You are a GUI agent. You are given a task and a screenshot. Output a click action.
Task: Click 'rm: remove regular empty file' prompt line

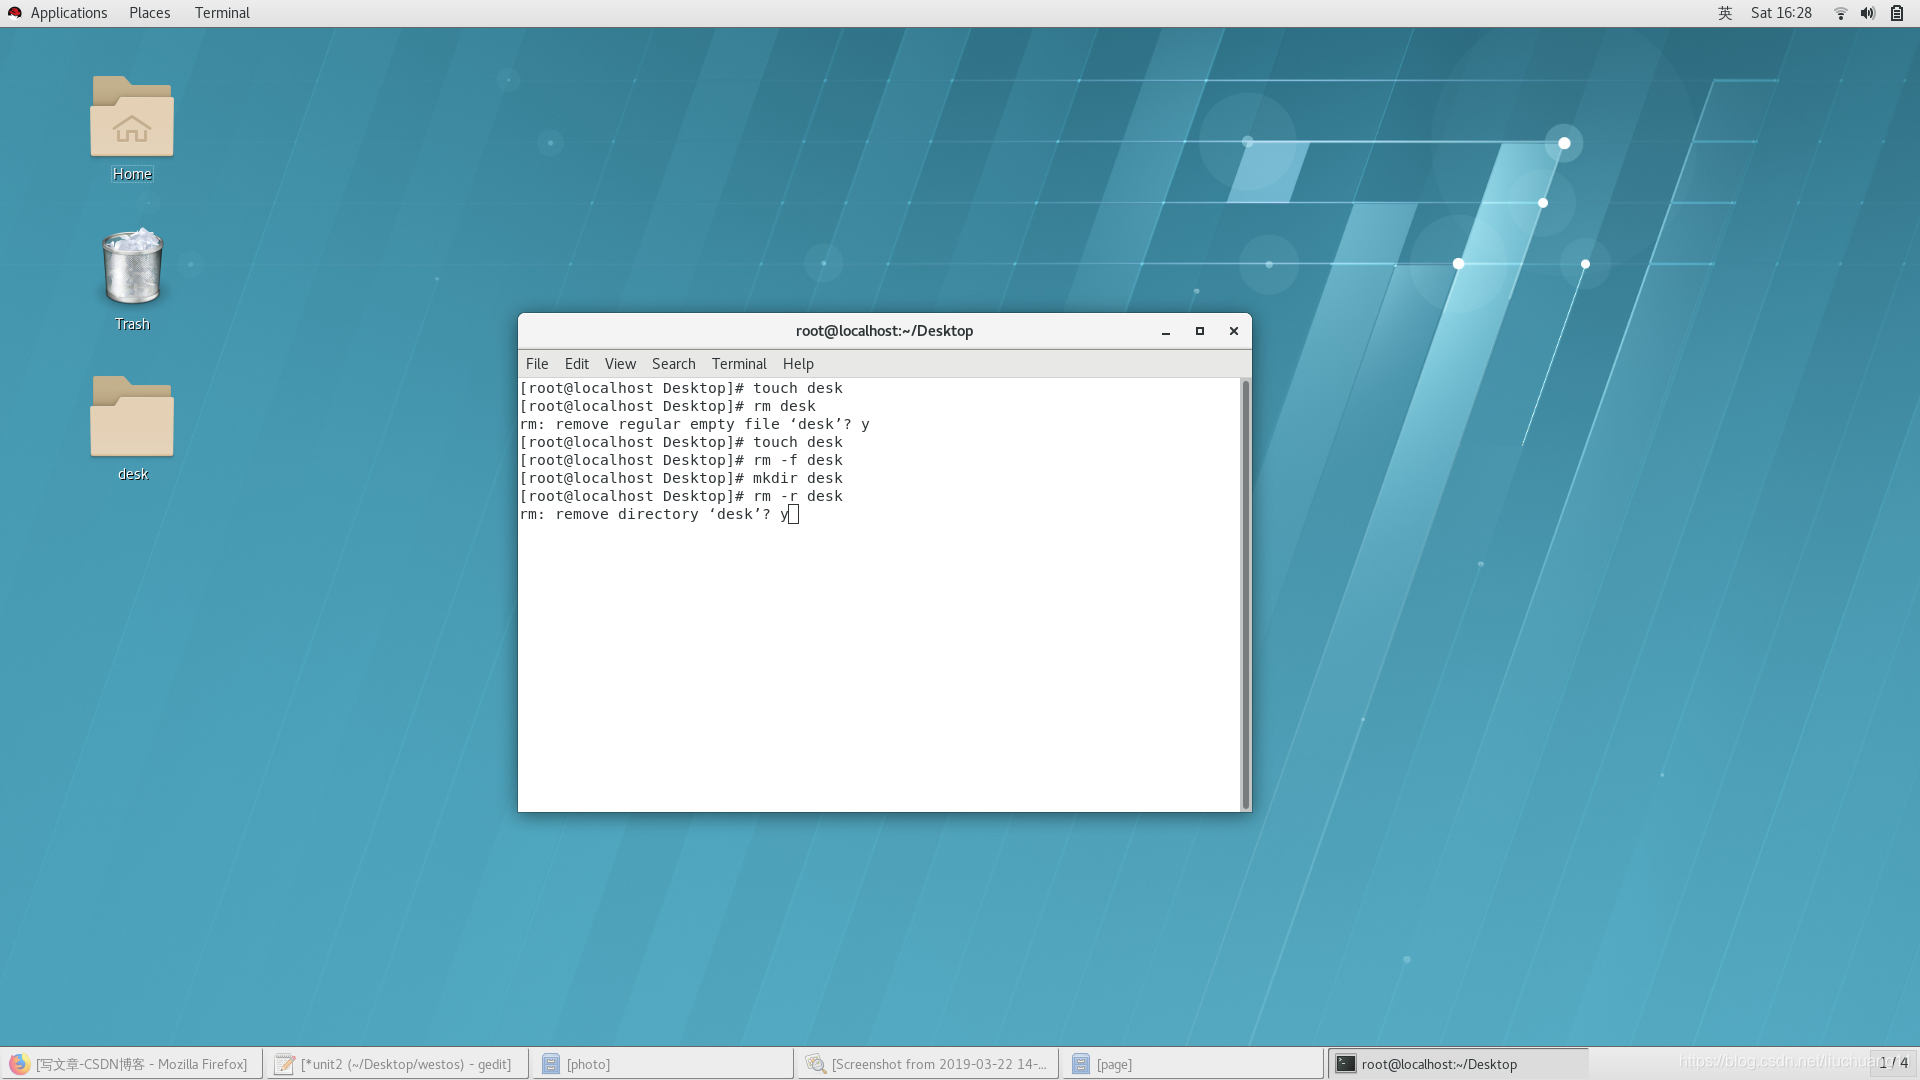click(695, 424)
